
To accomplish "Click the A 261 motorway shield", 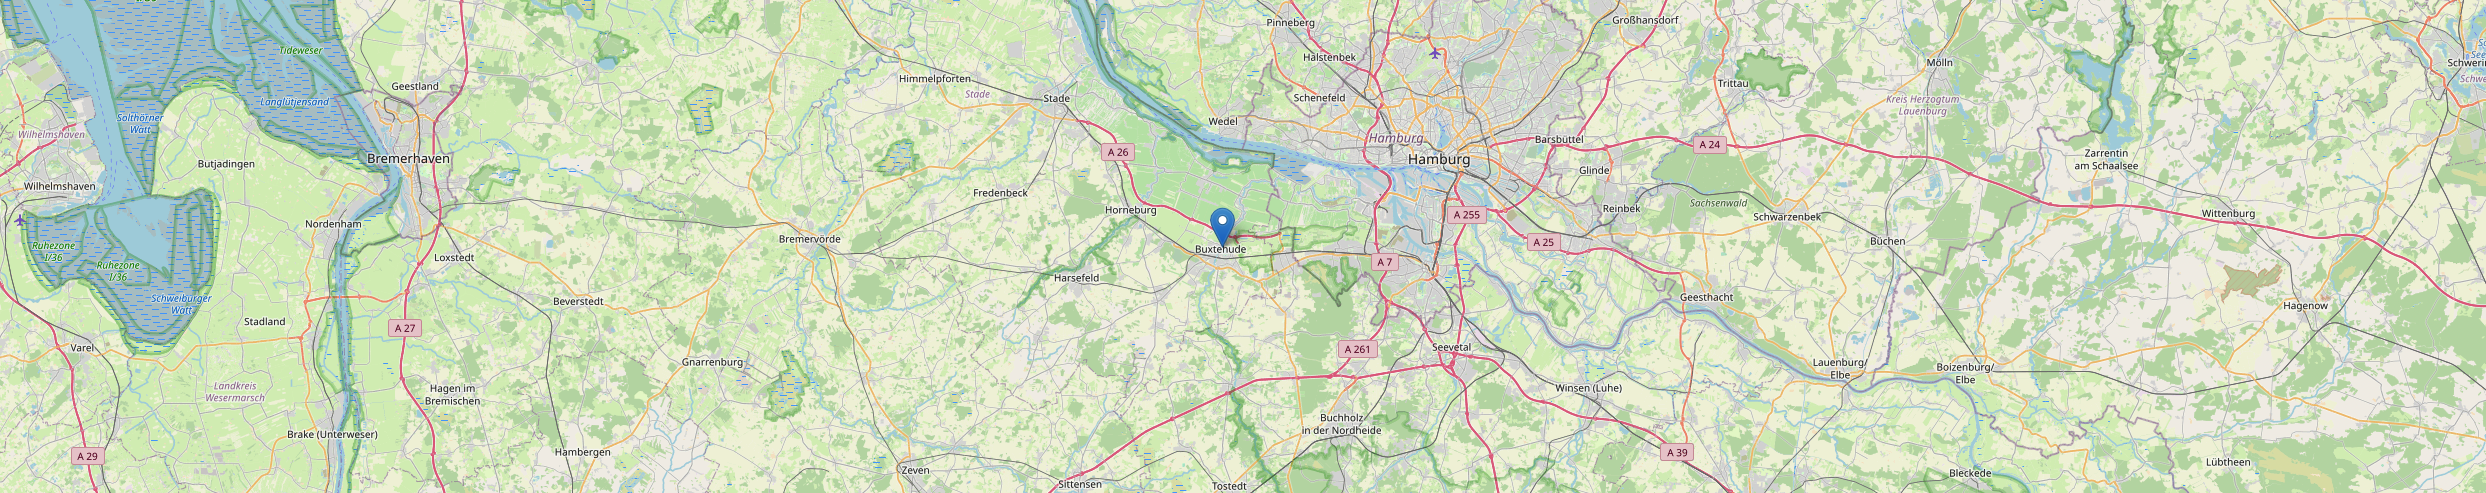I will (x=1357, y=349).
